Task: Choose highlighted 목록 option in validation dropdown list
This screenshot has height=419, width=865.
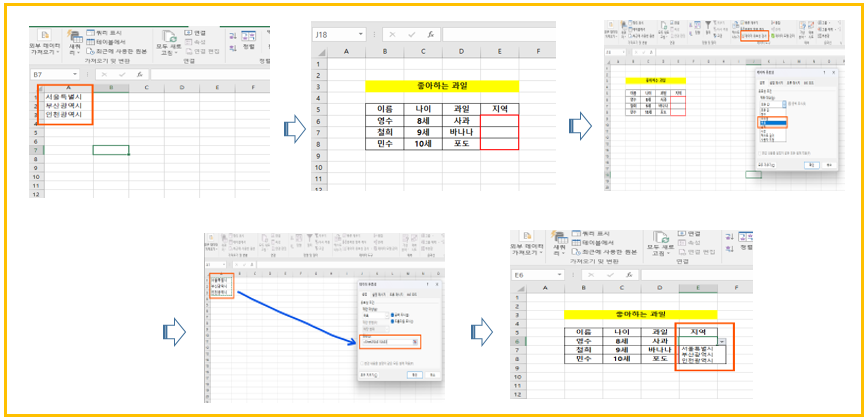Action: pos(773,123)
